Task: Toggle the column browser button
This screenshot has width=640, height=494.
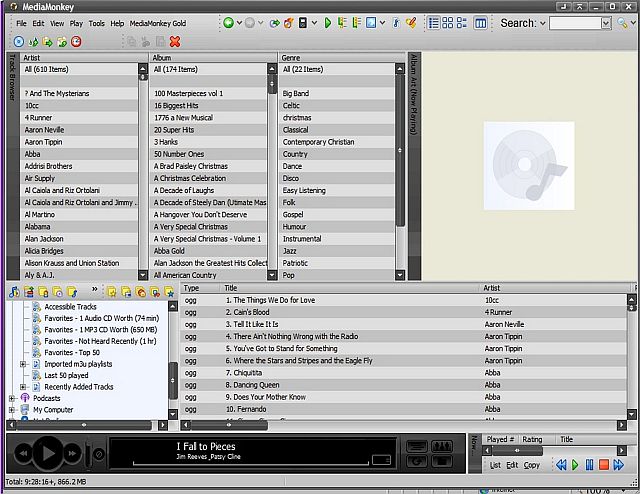Action: 480,23
